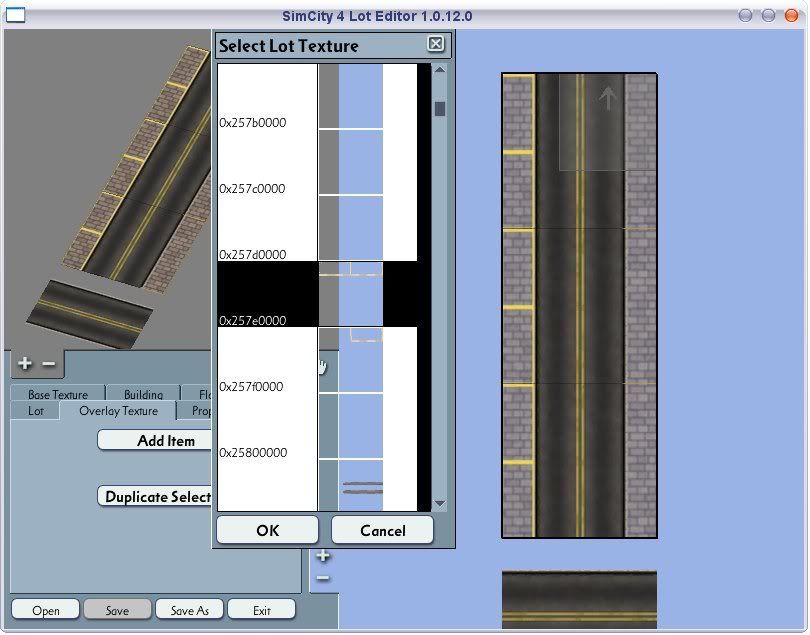Close the Select Lot Texture dialog
This screenshot has height=635, width=810.
pyautogui.click(x=435, y=44)
